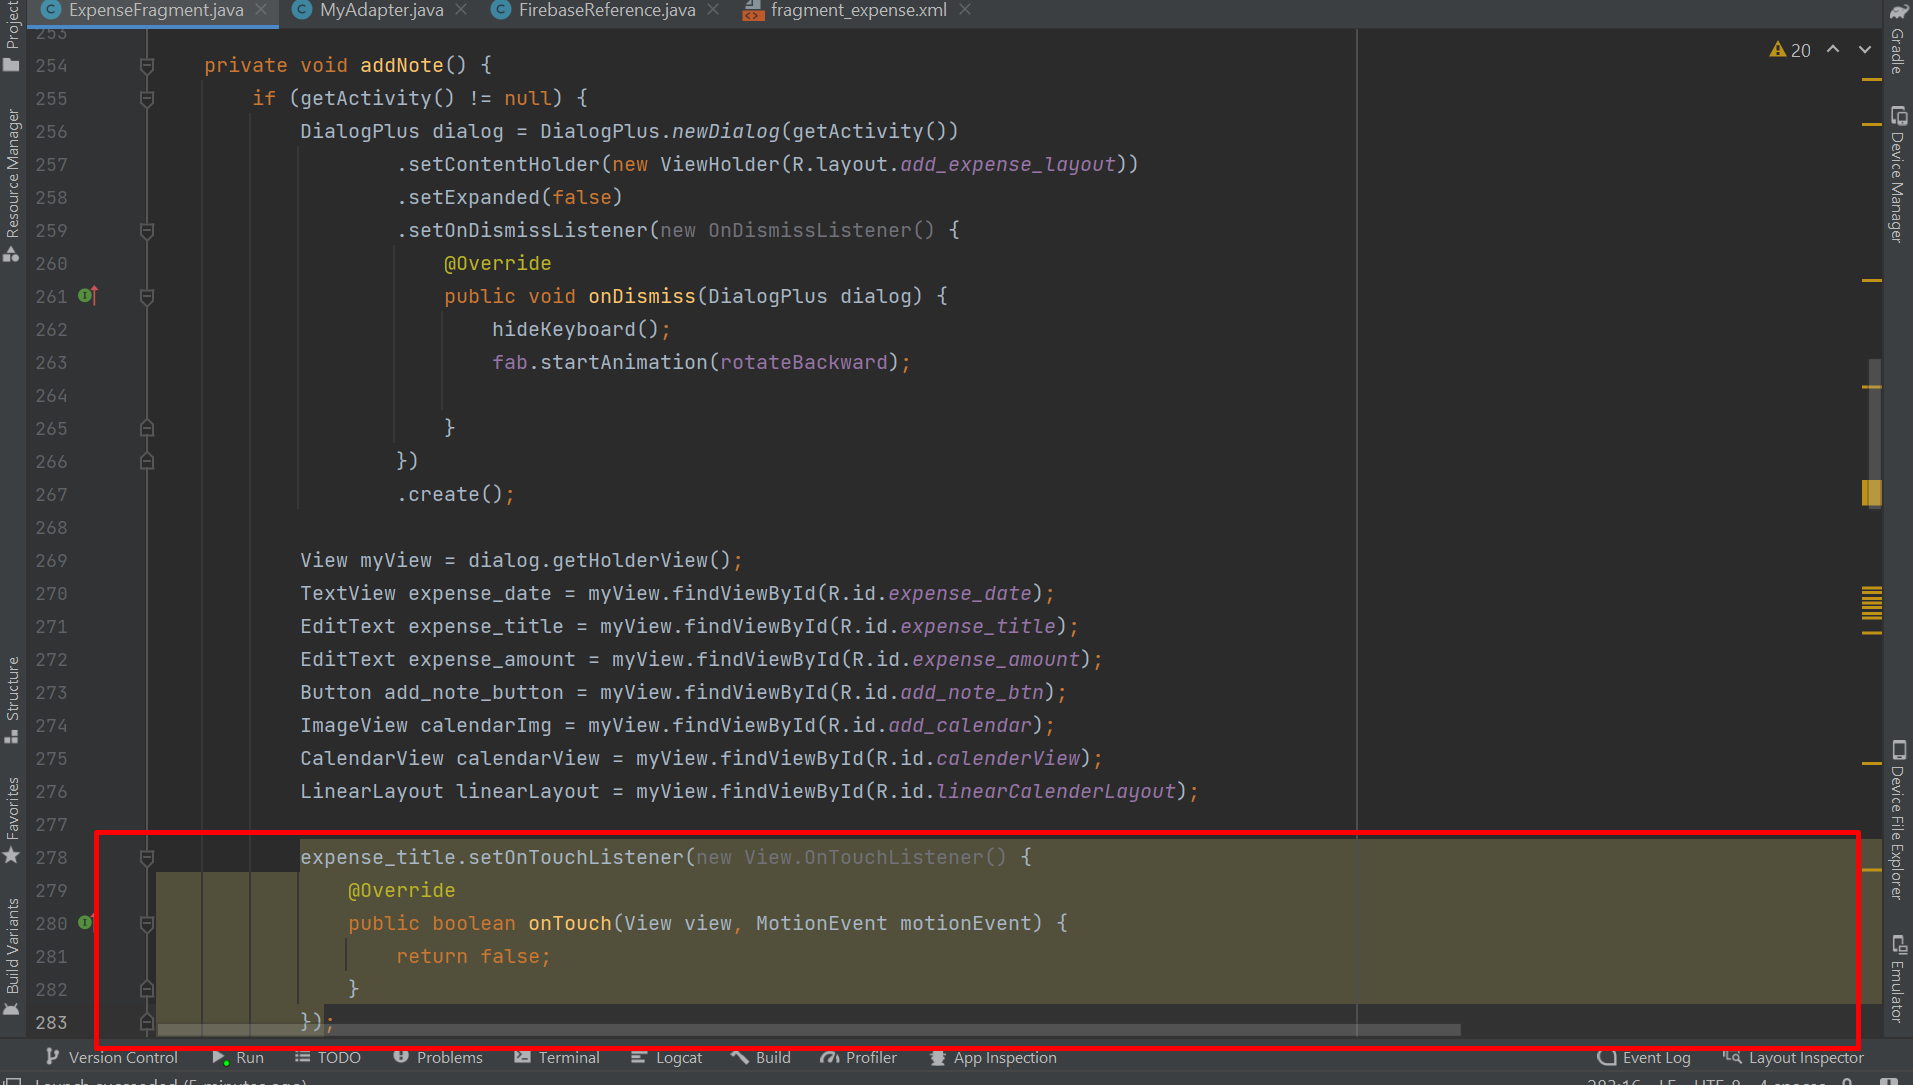Click the horizontal scrollbar in the editor
Screen dimensions: 1913x1085
(809, 1029)
